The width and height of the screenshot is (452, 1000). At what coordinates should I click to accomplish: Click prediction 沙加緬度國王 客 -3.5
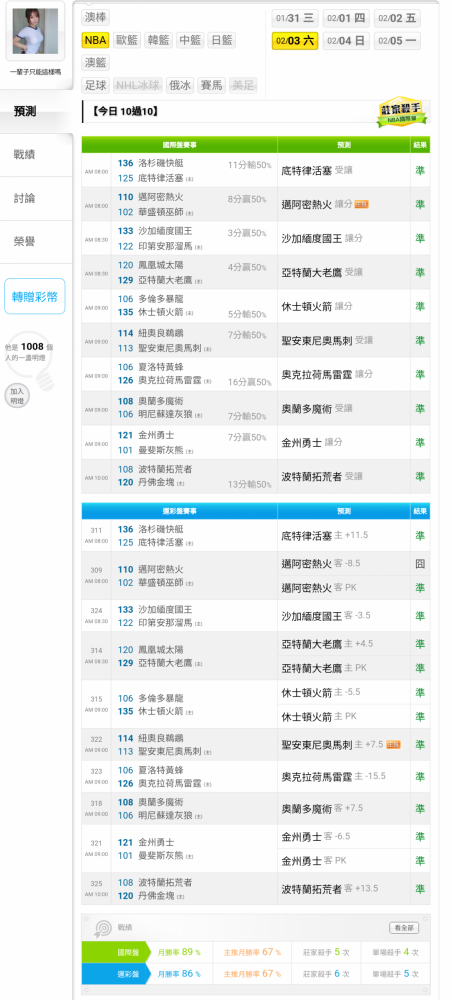pos(326,616)
